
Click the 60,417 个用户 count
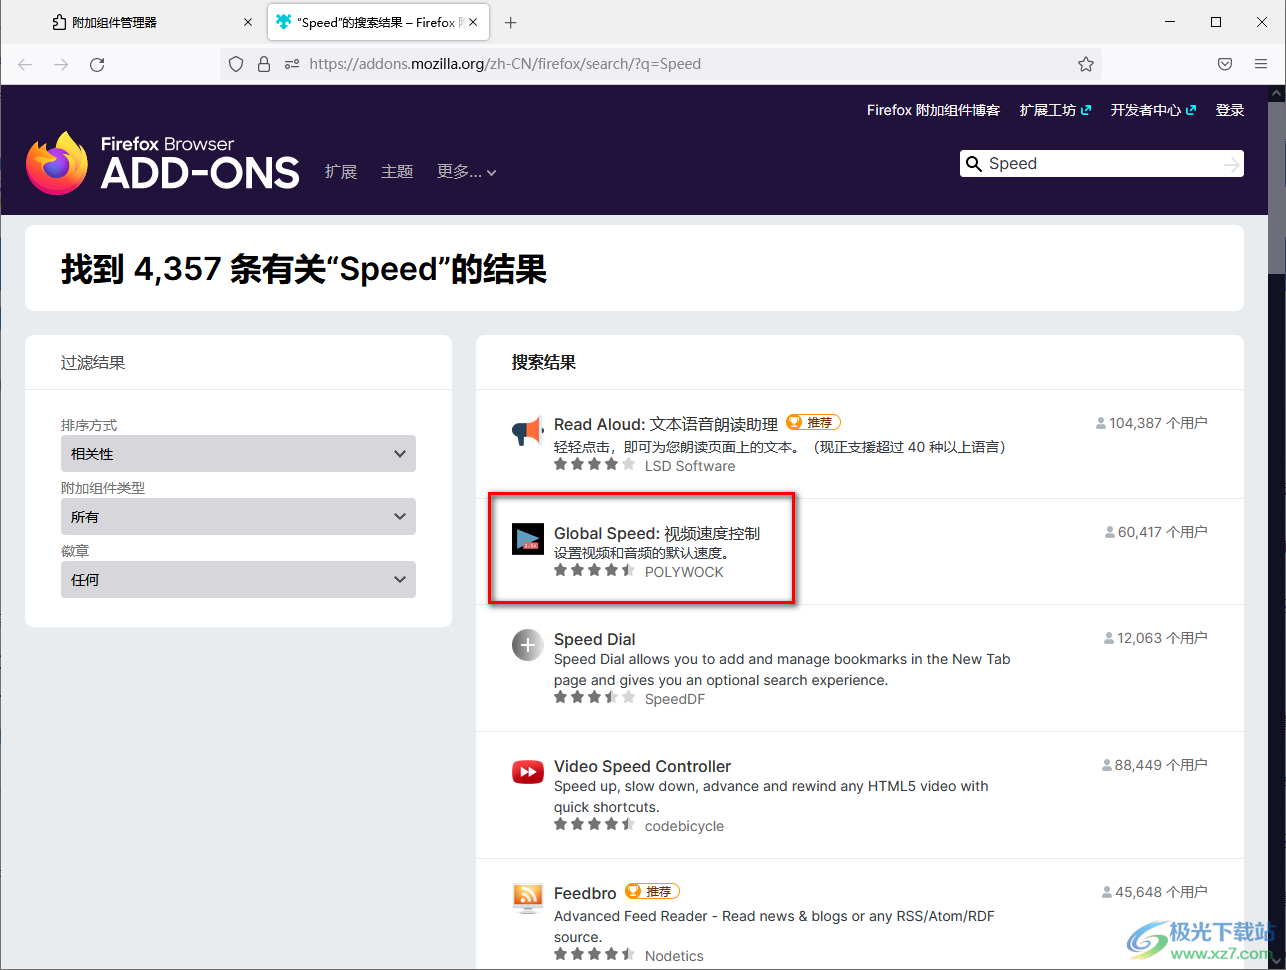pos(1156,532)
